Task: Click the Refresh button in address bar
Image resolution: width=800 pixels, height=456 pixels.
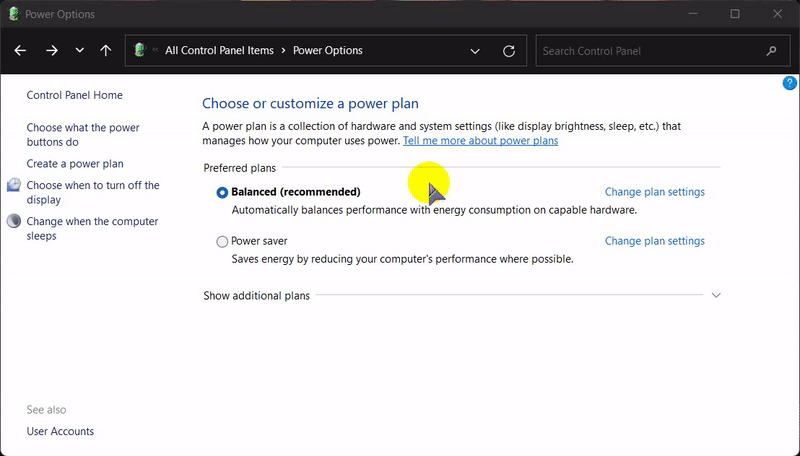Action: point(509,51)
